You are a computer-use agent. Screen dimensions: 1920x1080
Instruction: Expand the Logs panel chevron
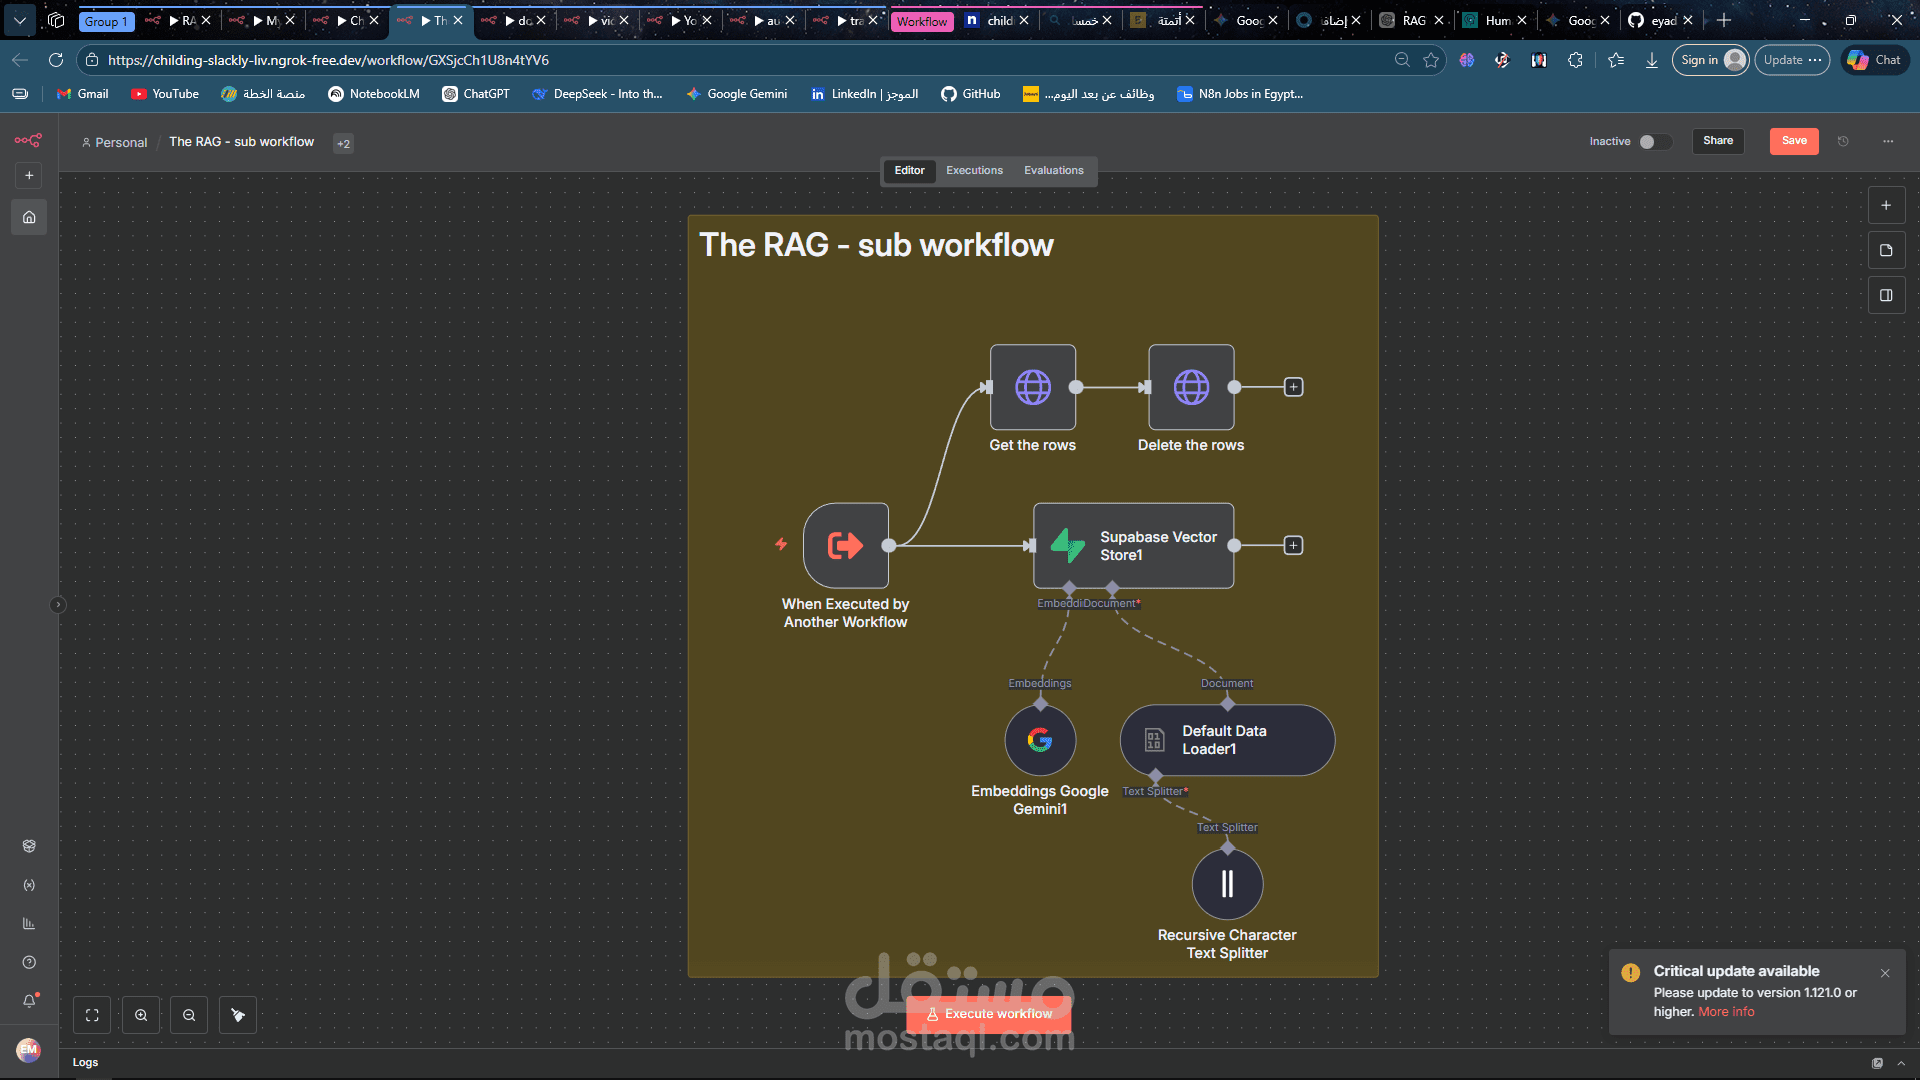click(1901, 1063)
